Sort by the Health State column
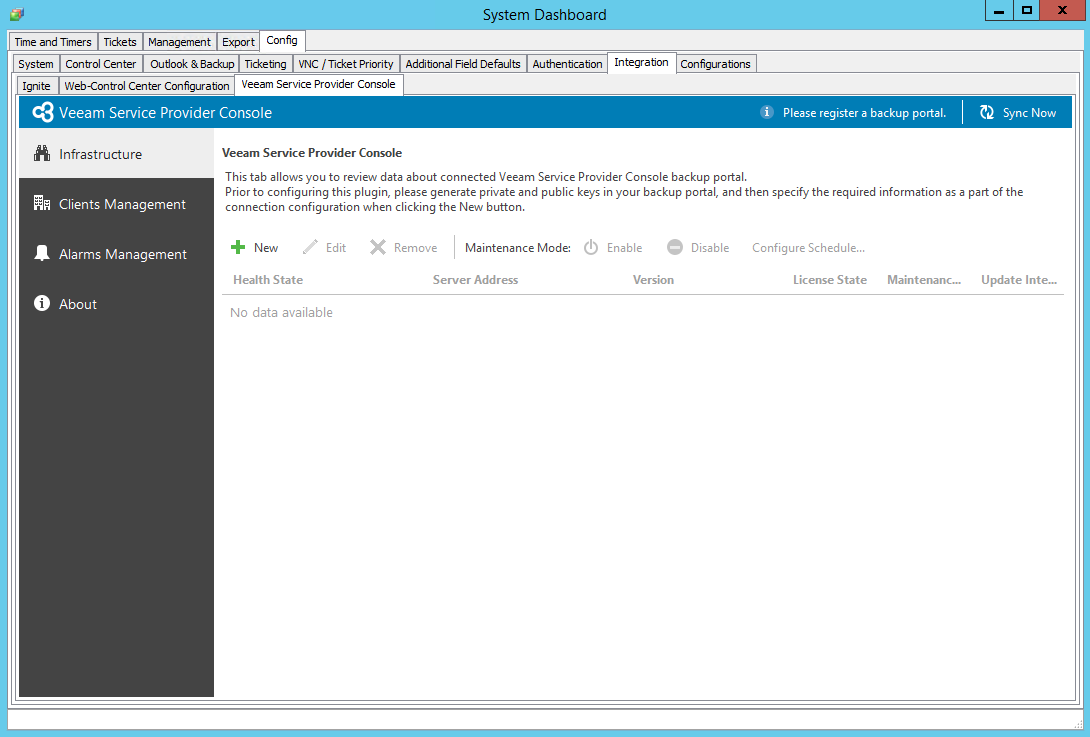 coord(267,280)
